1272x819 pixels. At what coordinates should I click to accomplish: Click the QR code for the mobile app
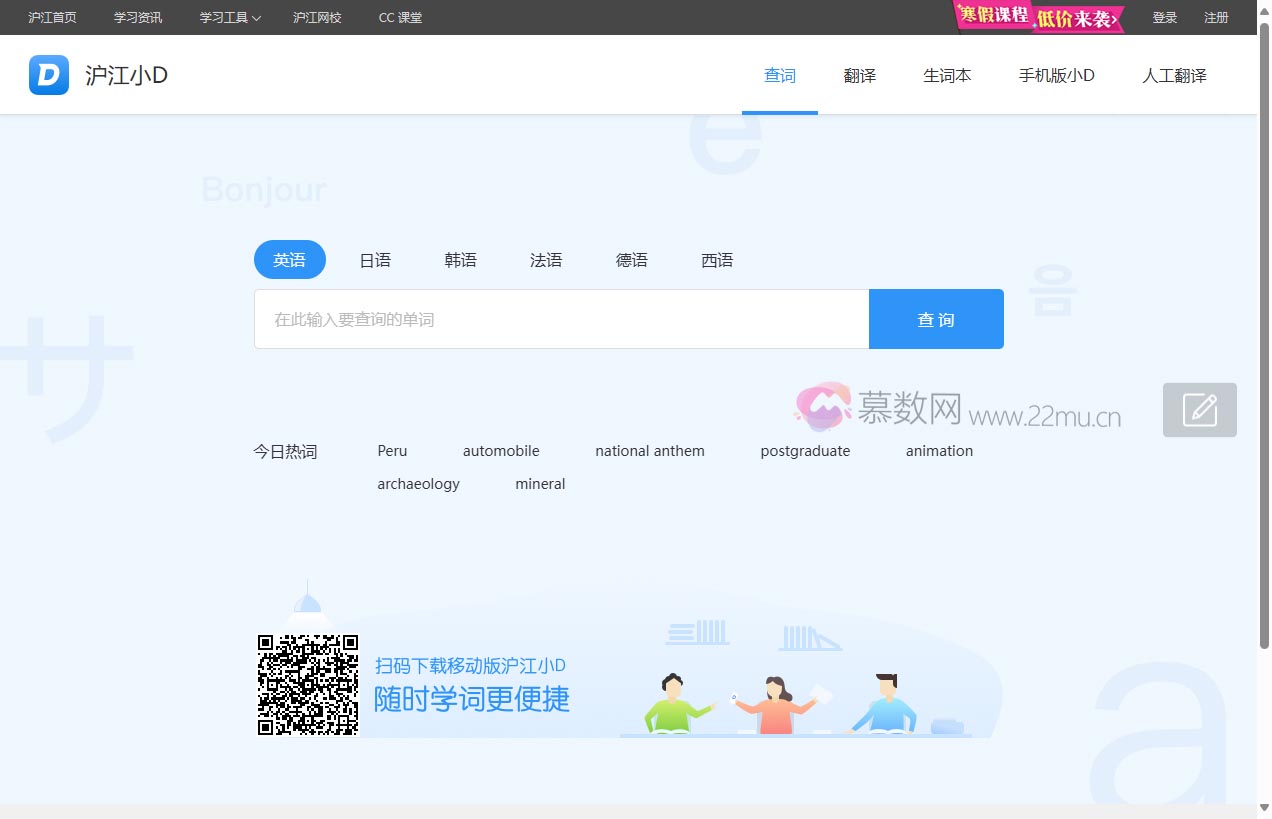[307, 684]
